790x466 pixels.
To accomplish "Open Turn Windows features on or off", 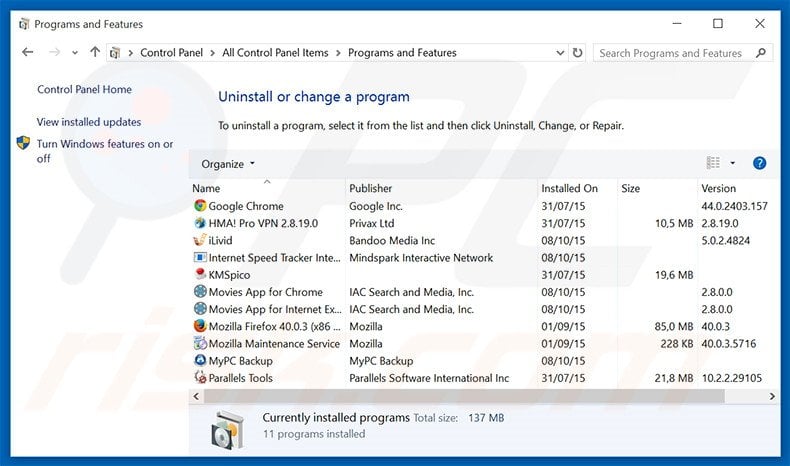I will click(x=105, y=151).
